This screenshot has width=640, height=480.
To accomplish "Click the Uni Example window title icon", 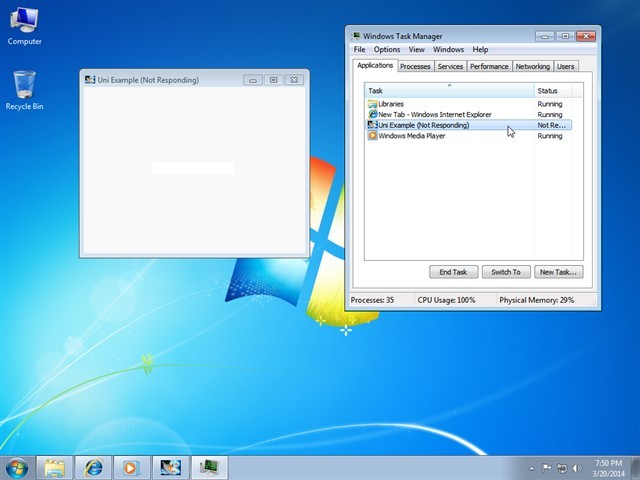I will 90,80.
